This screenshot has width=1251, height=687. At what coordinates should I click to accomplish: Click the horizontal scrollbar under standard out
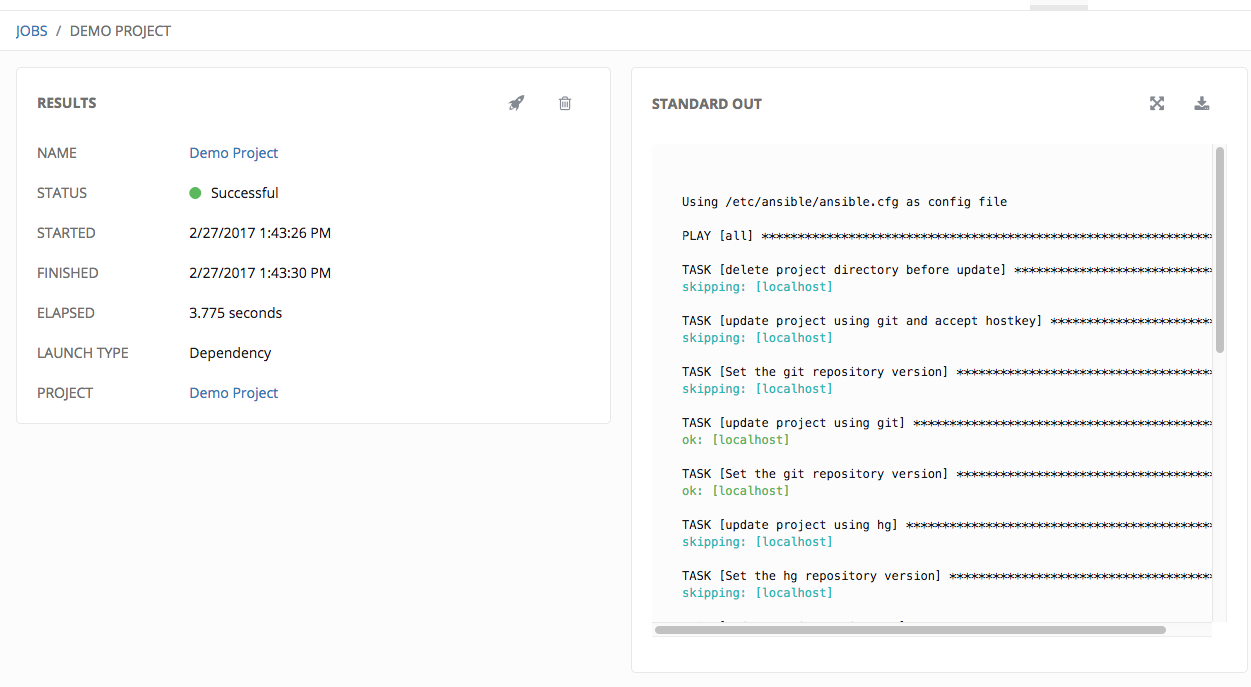[910, 630]
